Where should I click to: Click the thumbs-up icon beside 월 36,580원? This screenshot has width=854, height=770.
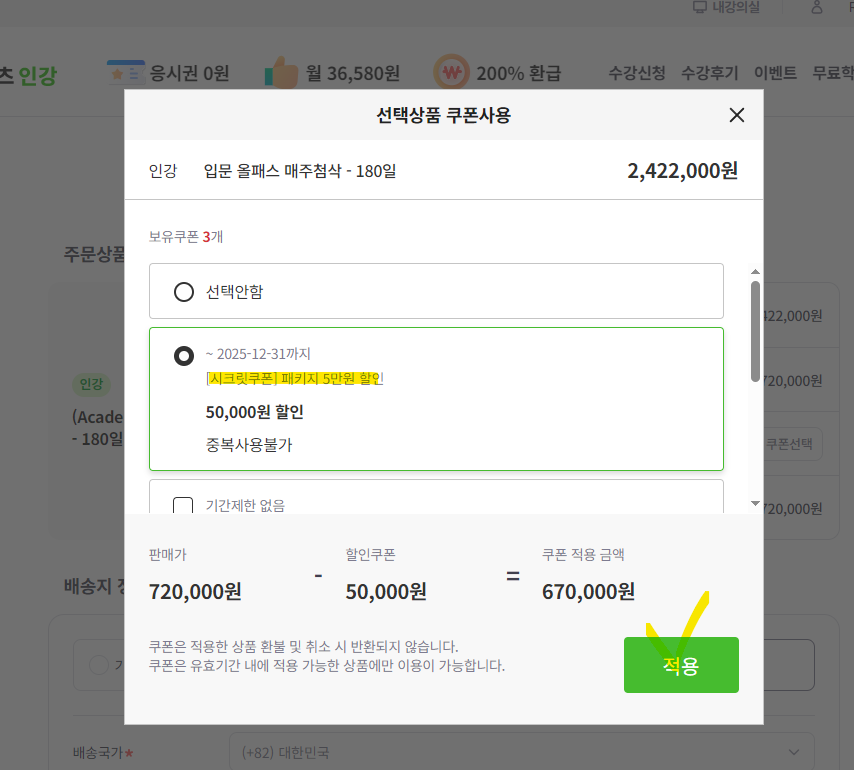281,73
